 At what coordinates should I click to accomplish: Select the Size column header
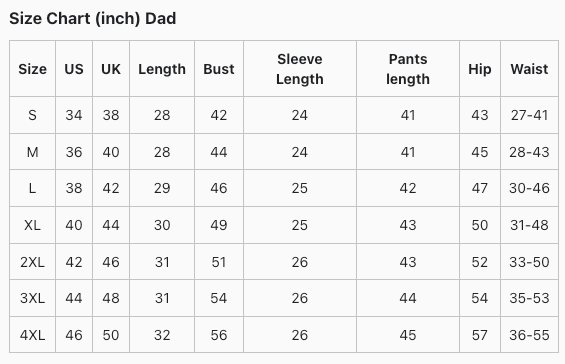[x=32, y=69]
